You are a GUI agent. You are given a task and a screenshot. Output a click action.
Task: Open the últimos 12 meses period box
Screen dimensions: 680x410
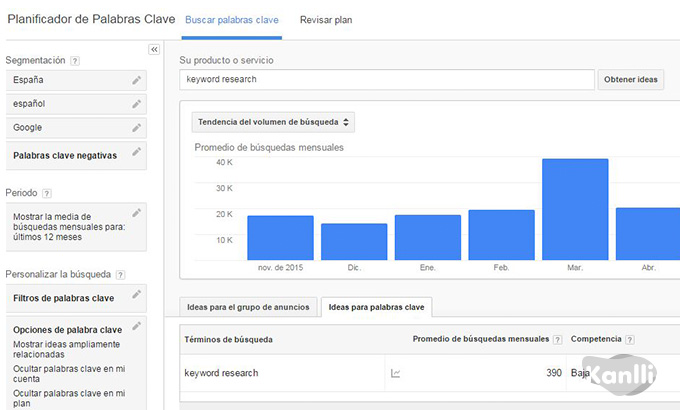coord(76,227)
